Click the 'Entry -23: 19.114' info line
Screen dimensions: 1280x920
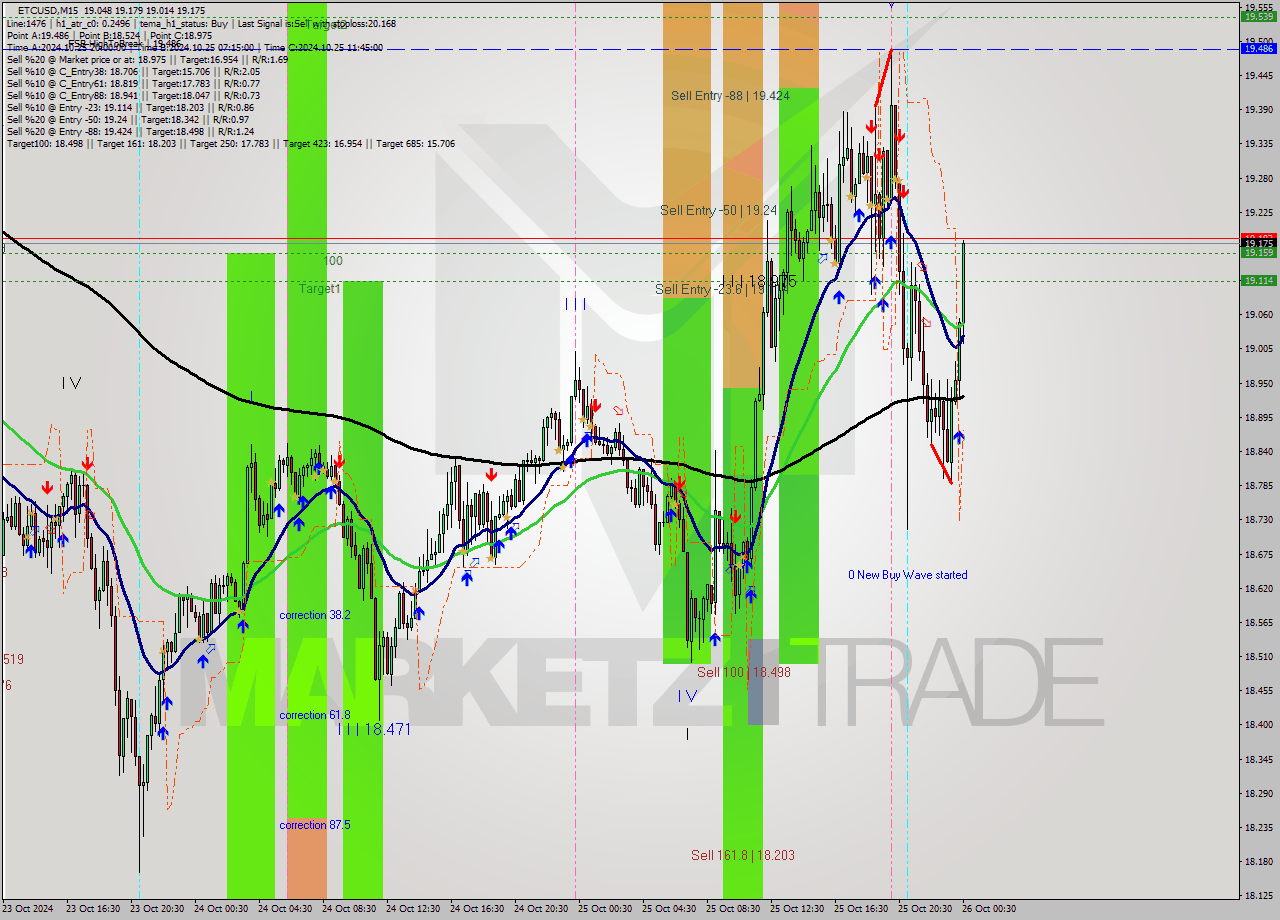click(x=130, y=107)
